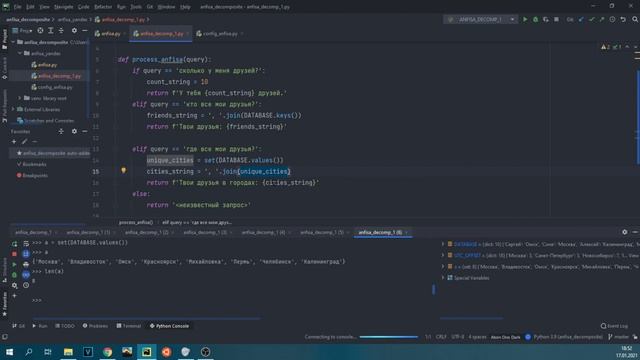
Task: Stop the running process via the square icon
Action: (x=556, y=19)
